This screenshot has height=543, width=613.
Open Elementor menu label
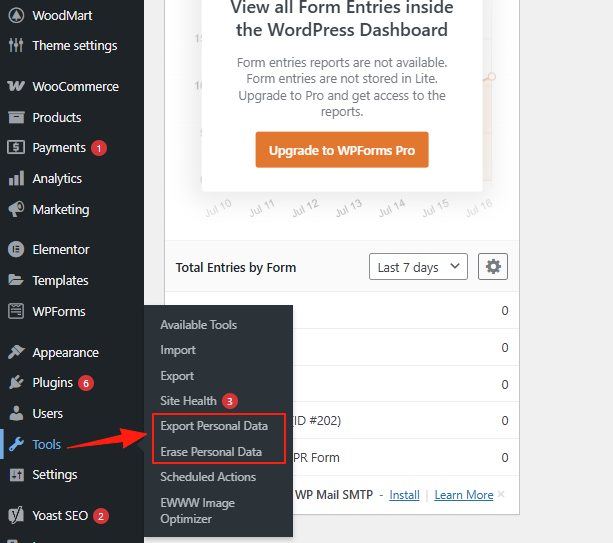coord(61,249)
